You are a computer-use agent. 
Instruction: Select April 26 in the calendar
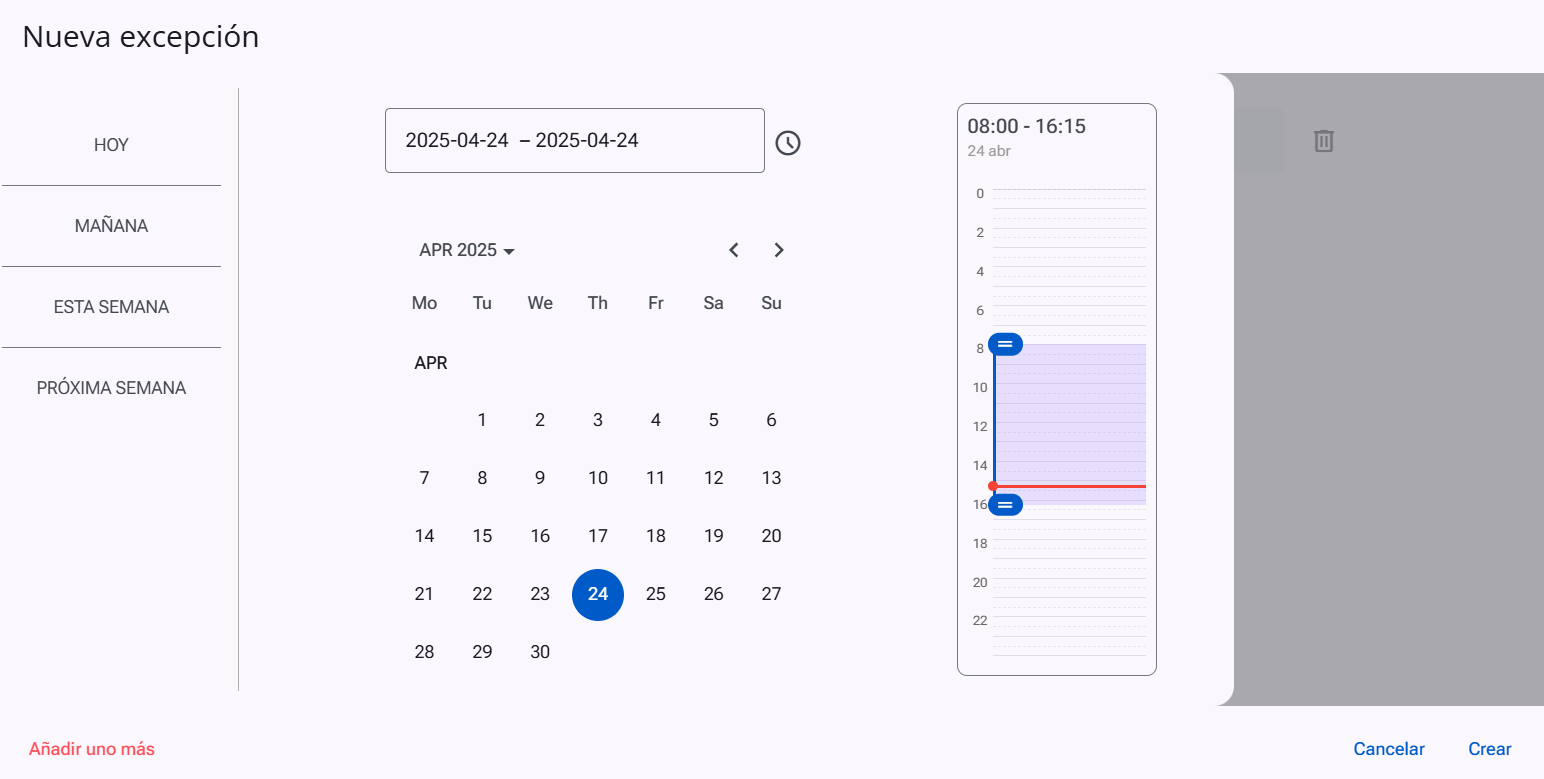coord(713,594)
